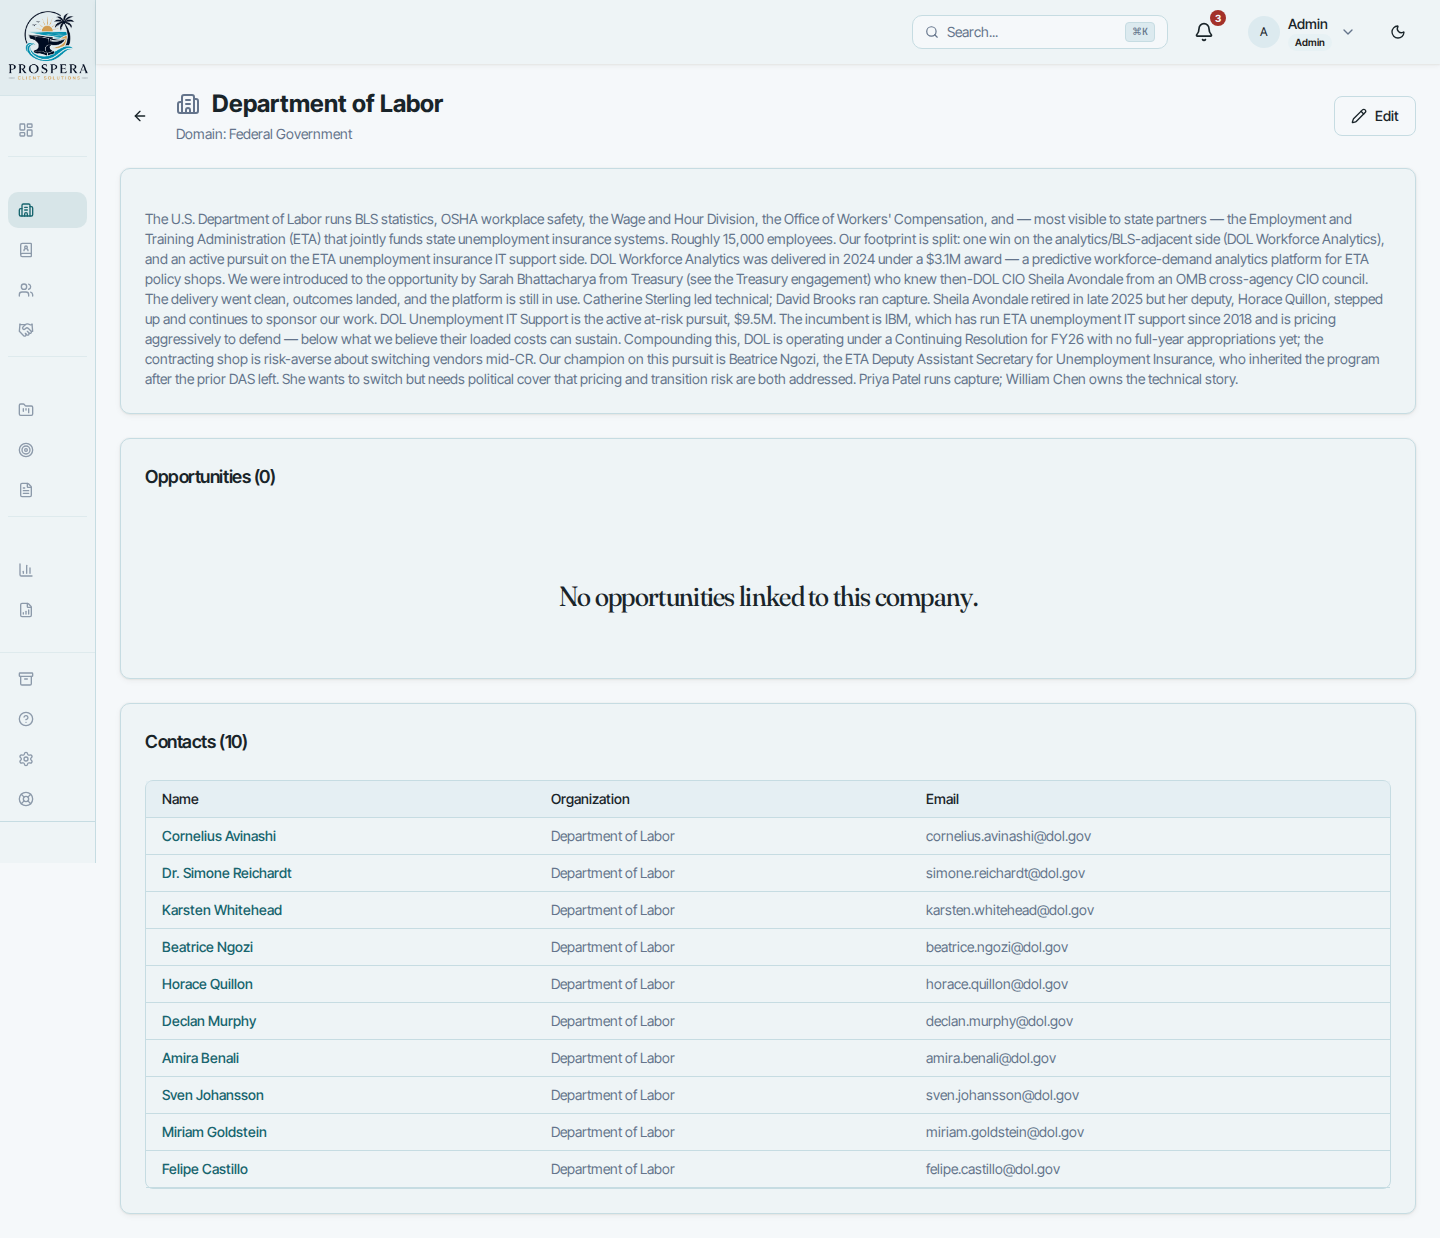Click email simone.reichardt@dol.gov
This screenshot has width=1440, height=1238.
pos(1005,873)
